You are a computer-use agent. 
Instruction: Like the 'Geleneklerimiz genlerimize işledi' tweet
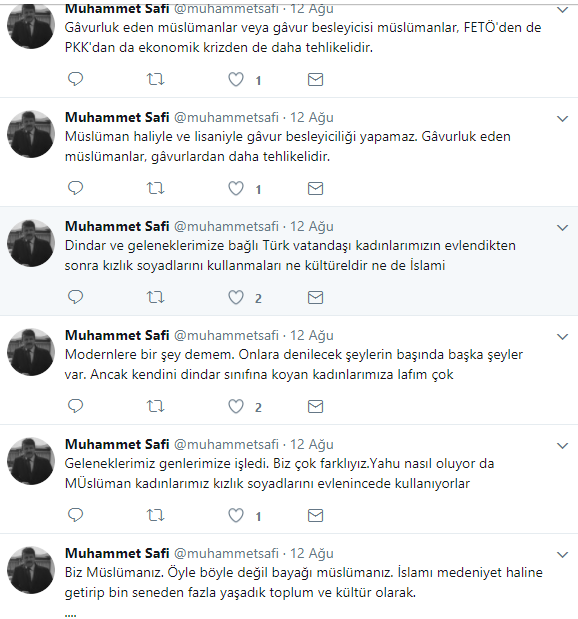[236, 515]
